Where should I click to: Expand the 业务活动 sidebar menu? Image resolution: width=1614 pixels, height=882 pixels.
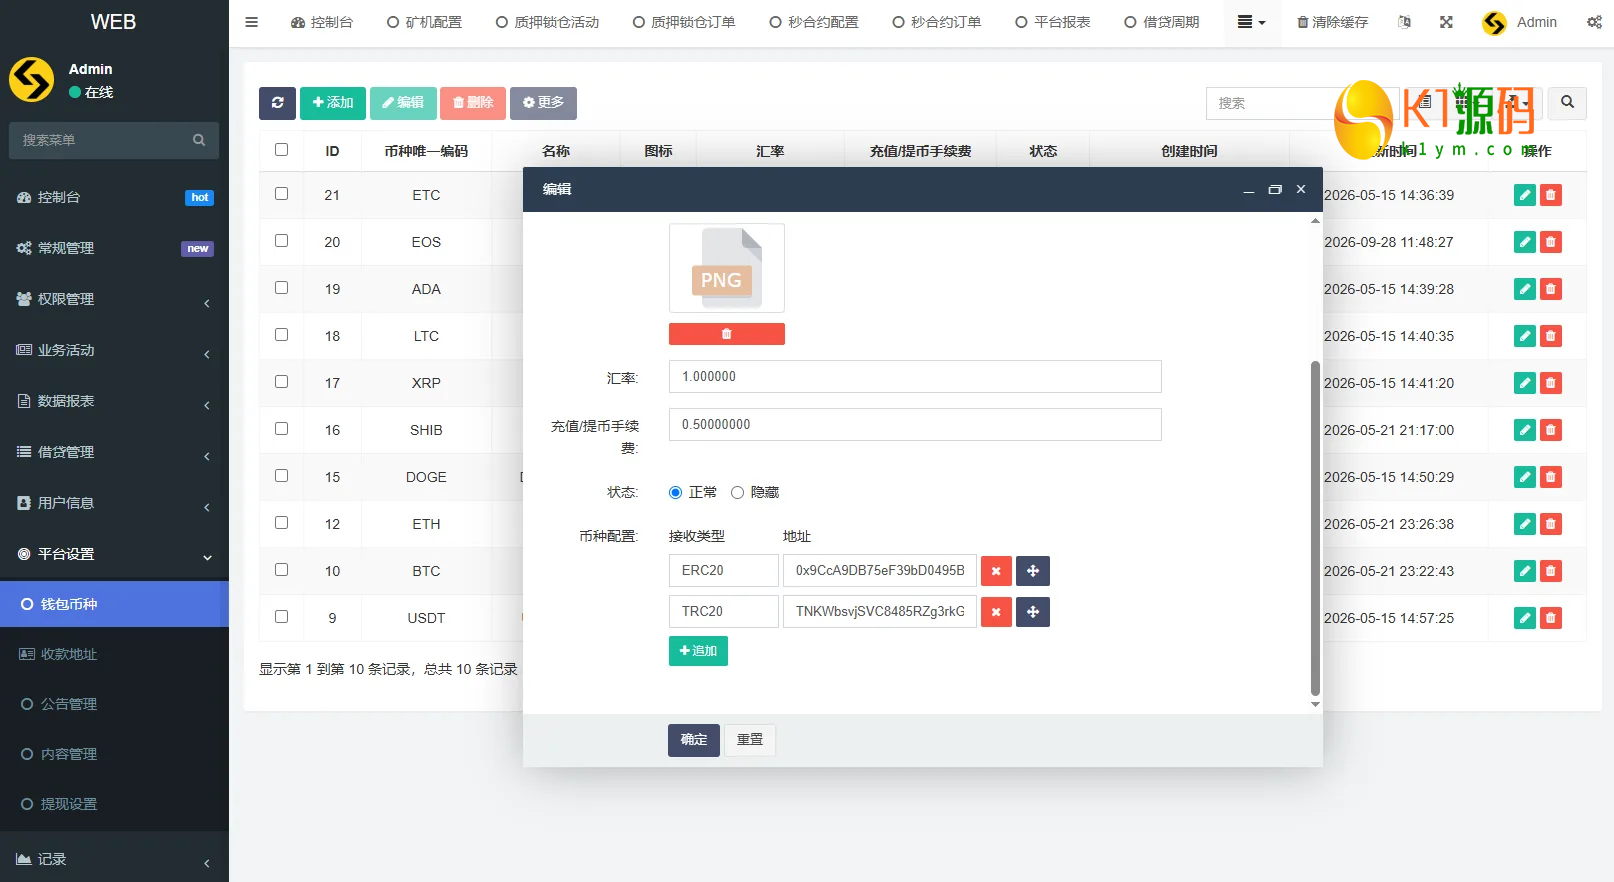click(114, 350)
